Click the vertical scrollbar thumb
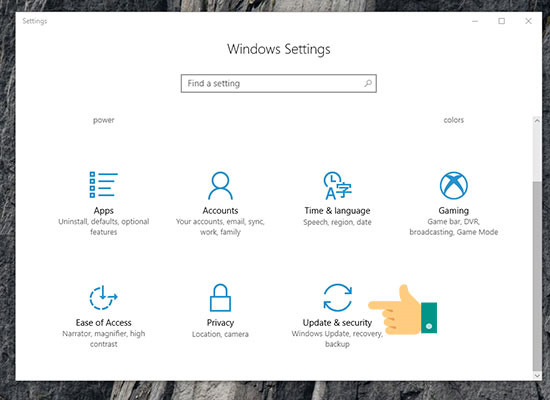 coord(537,276)
